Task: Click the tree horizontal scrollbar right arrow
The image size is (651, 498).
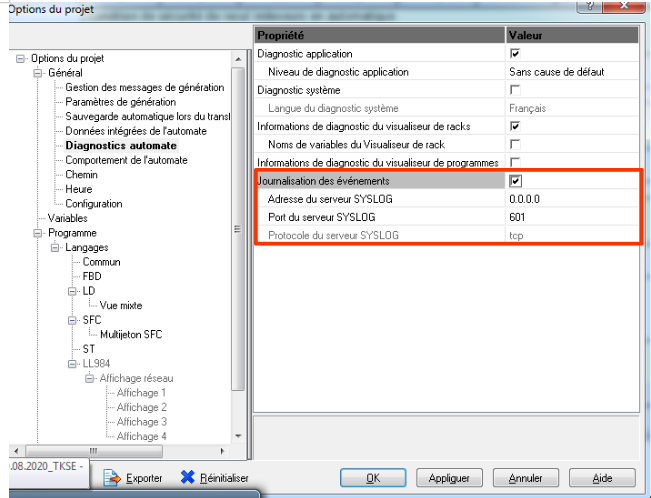Action: [x=223, y=451]
